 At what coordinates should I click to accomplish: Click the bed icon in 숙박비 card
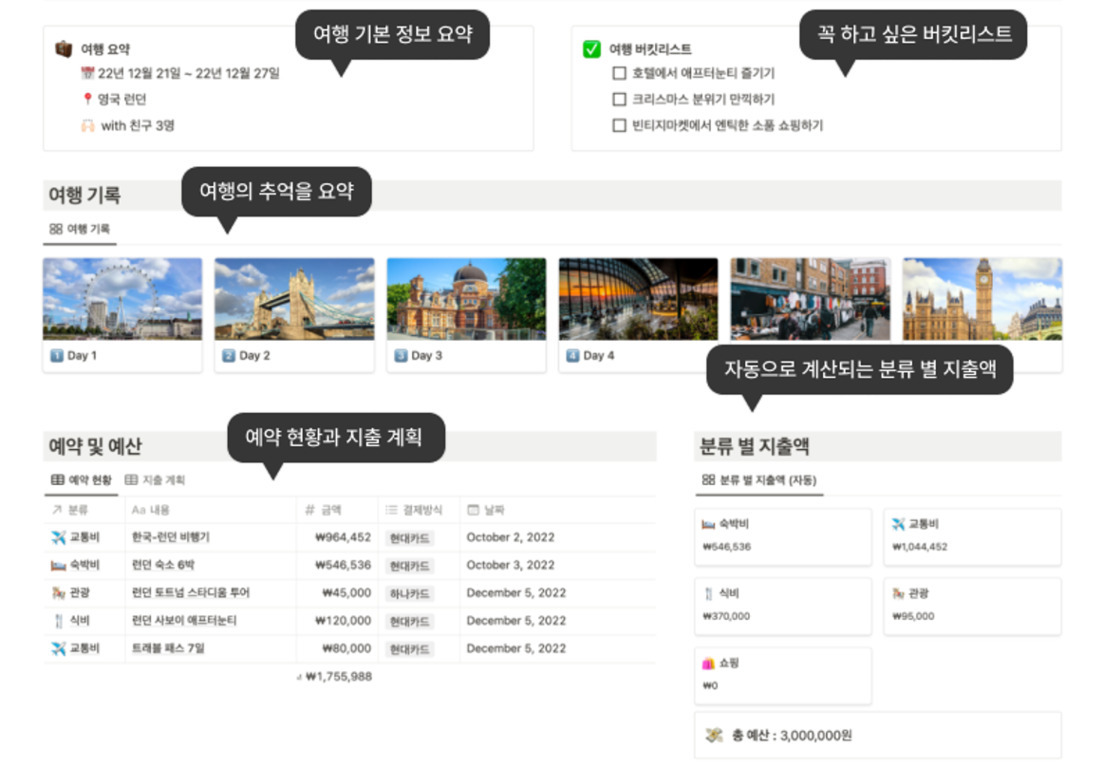tap(708, 524)
